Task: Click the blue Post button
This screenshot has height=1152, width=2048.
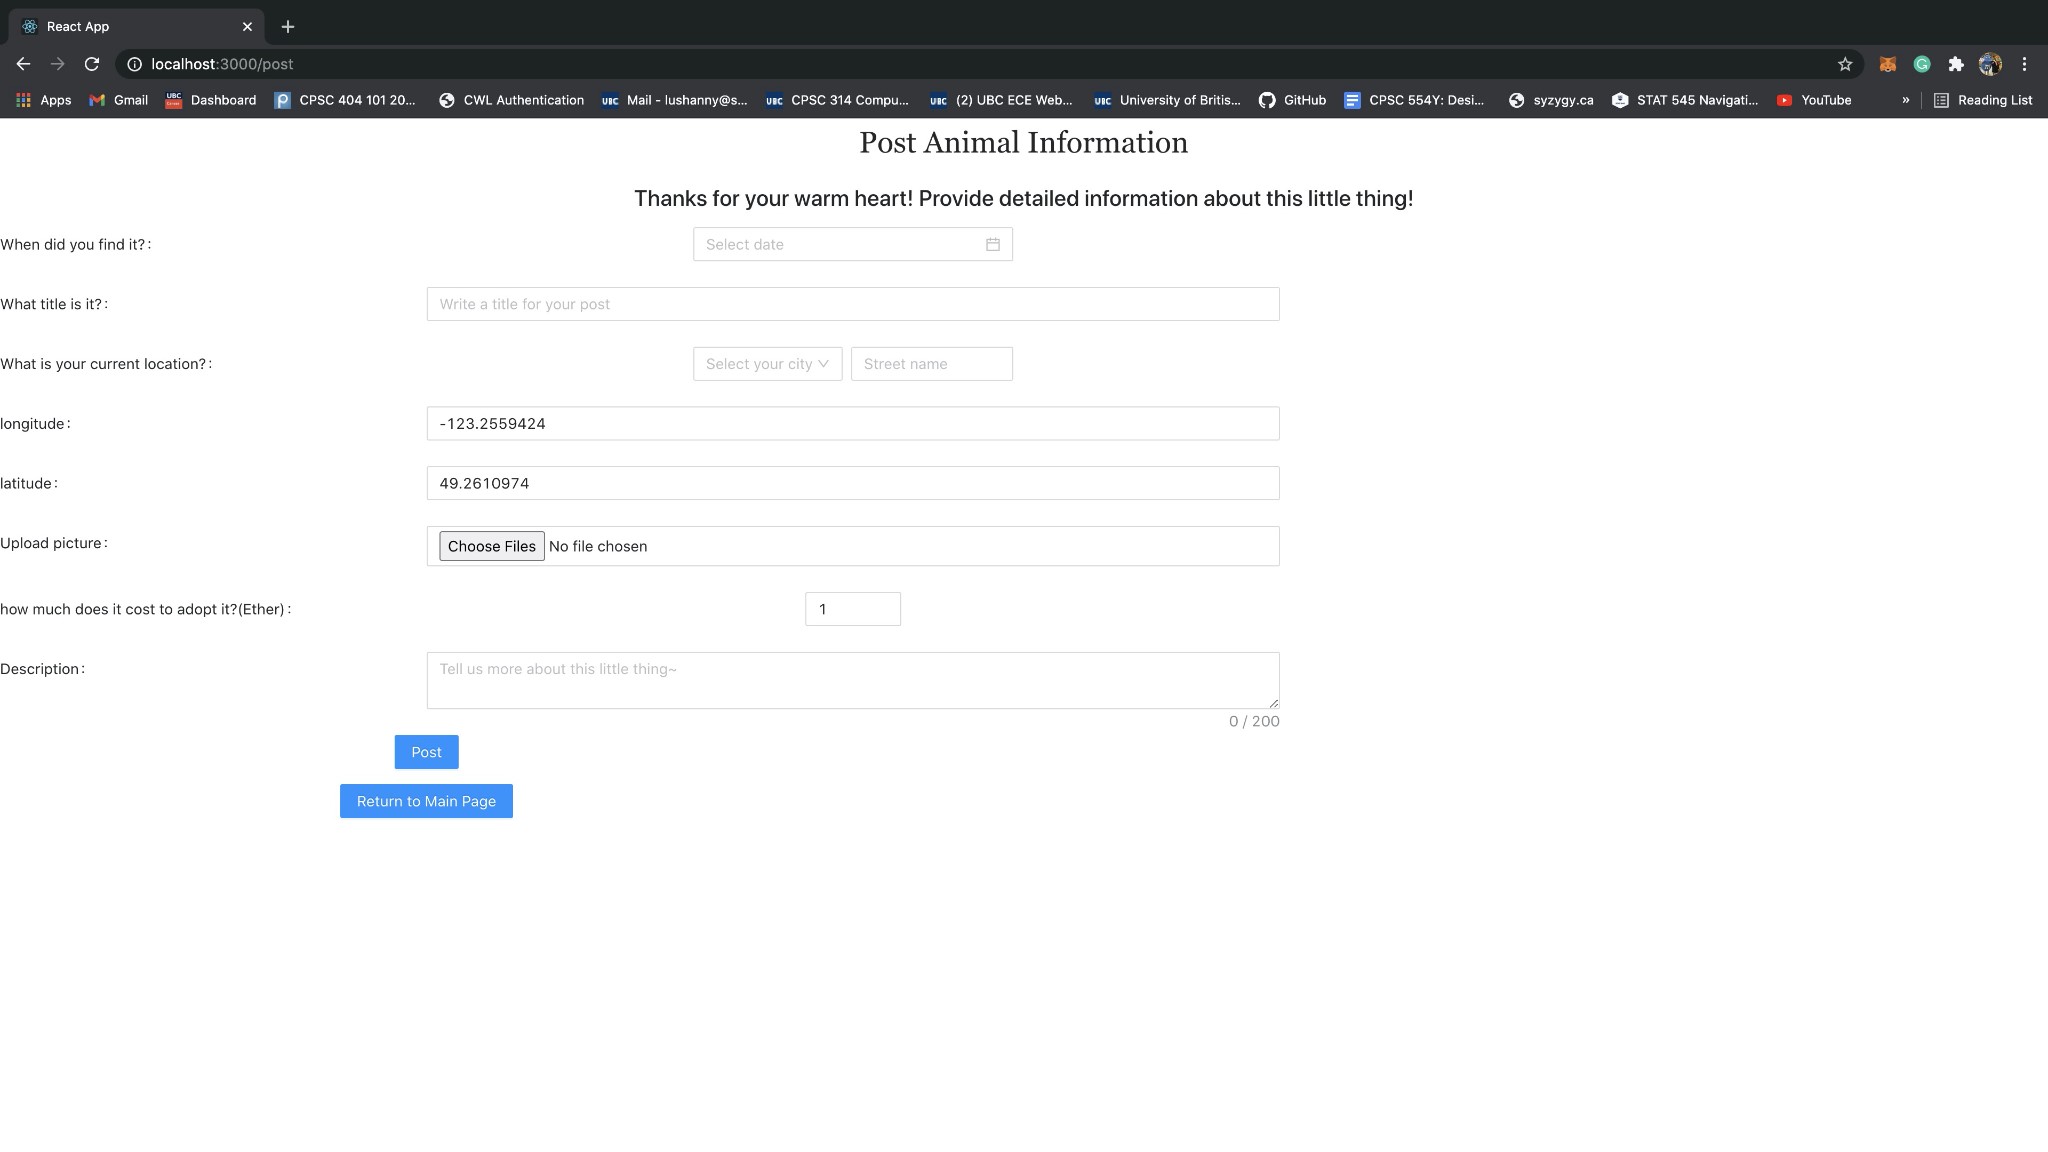Action: [x=426, y=752]
